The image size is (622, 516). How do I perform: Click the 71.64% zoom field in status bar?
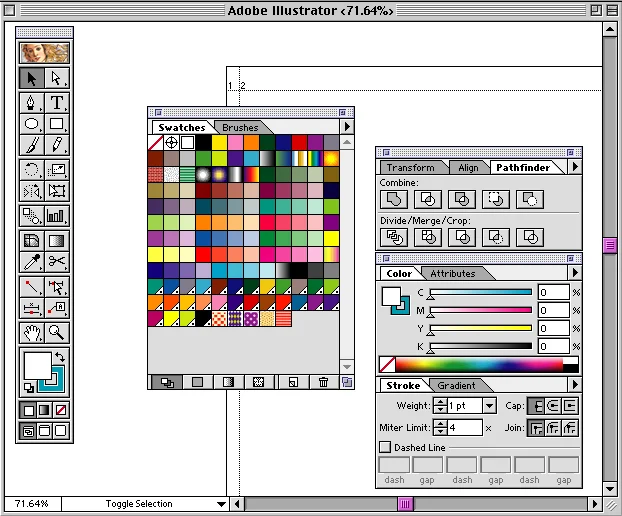tap(32, 504)
